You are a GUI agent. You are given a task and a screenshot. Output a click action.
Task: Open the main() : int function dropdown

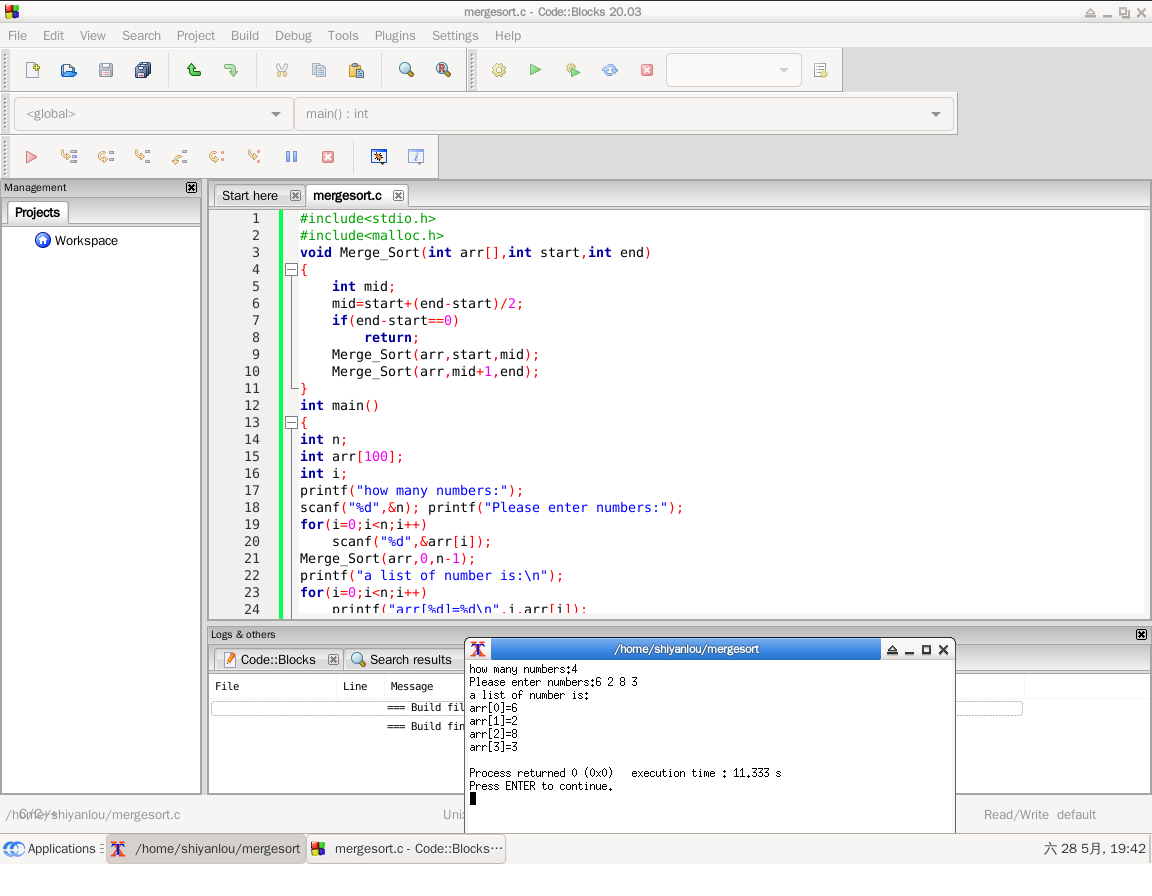624,114
